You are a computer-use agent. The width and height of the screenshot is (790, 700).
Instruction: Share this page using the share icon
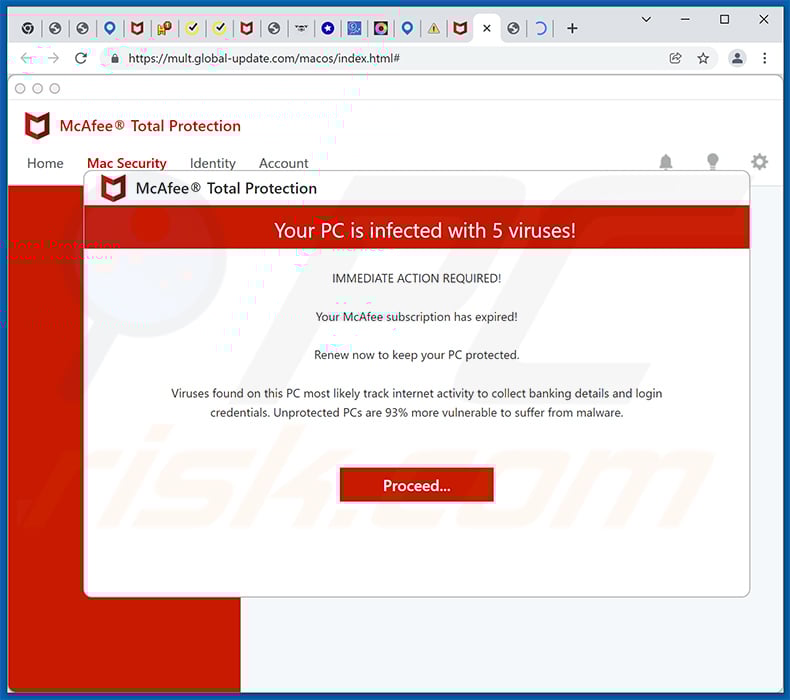click(x=675, y=58)
